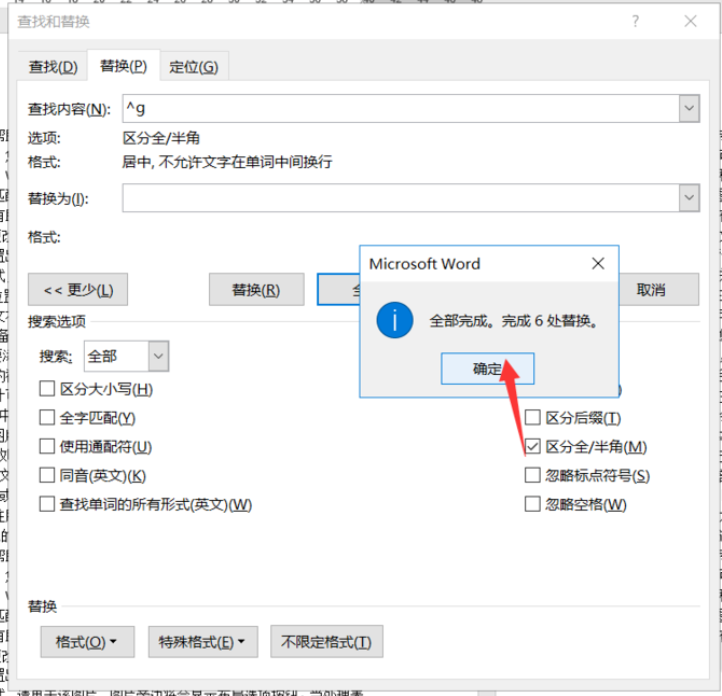Click the 不限定格式(T) button

tap(326, 641)
